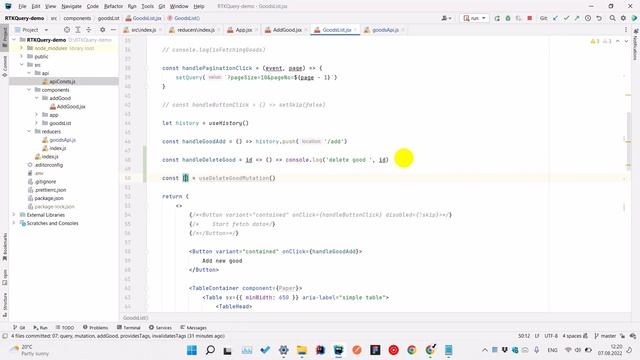This screenshot has height=360, width=640.
Task: Open Windows Start menu
Action: (191, 350)
